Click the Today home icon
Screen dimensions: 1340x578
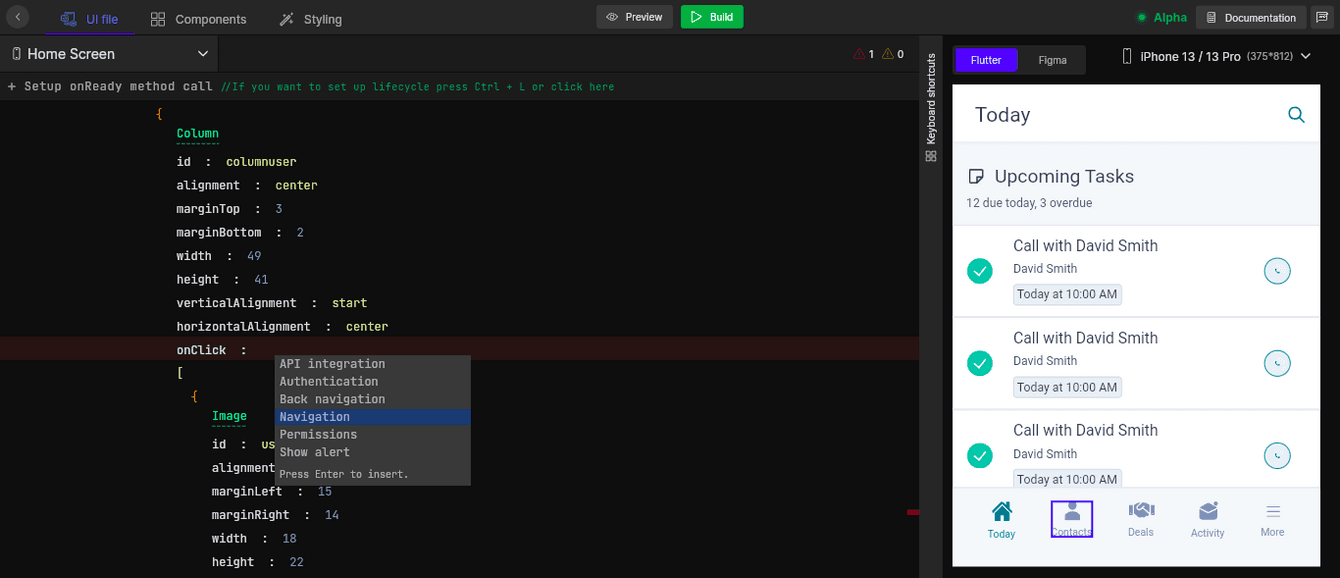tap(1001, 512)
